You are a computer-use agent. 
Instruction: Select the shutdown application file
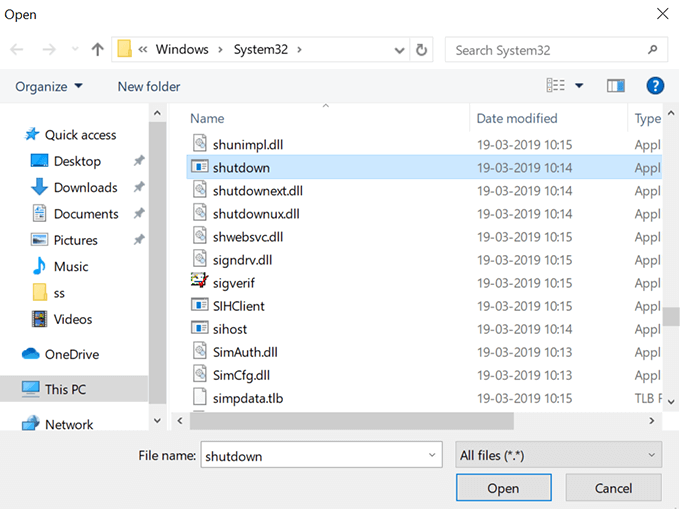424,167
